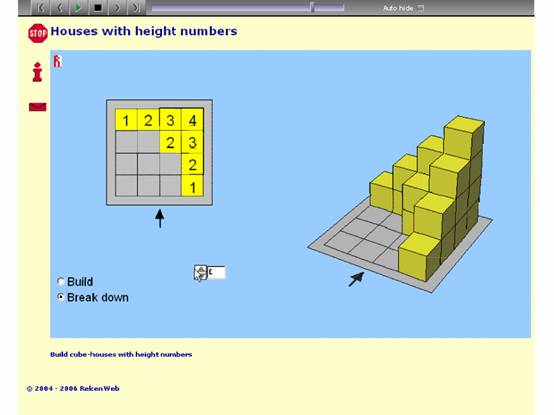
Task: Open the red info figure icon in sidebar
Action: coord(37,72)
